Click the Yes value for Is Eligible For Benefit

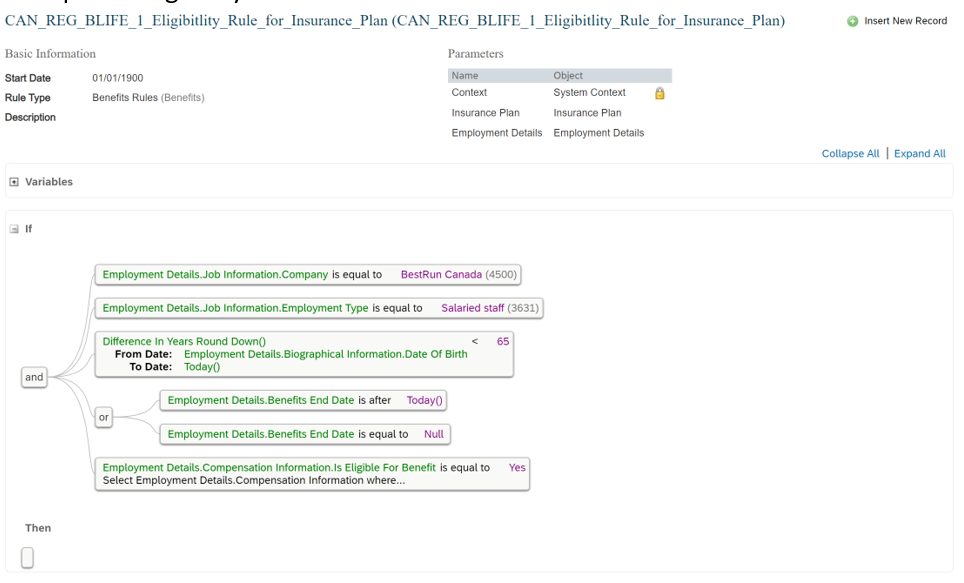point(517,467)
